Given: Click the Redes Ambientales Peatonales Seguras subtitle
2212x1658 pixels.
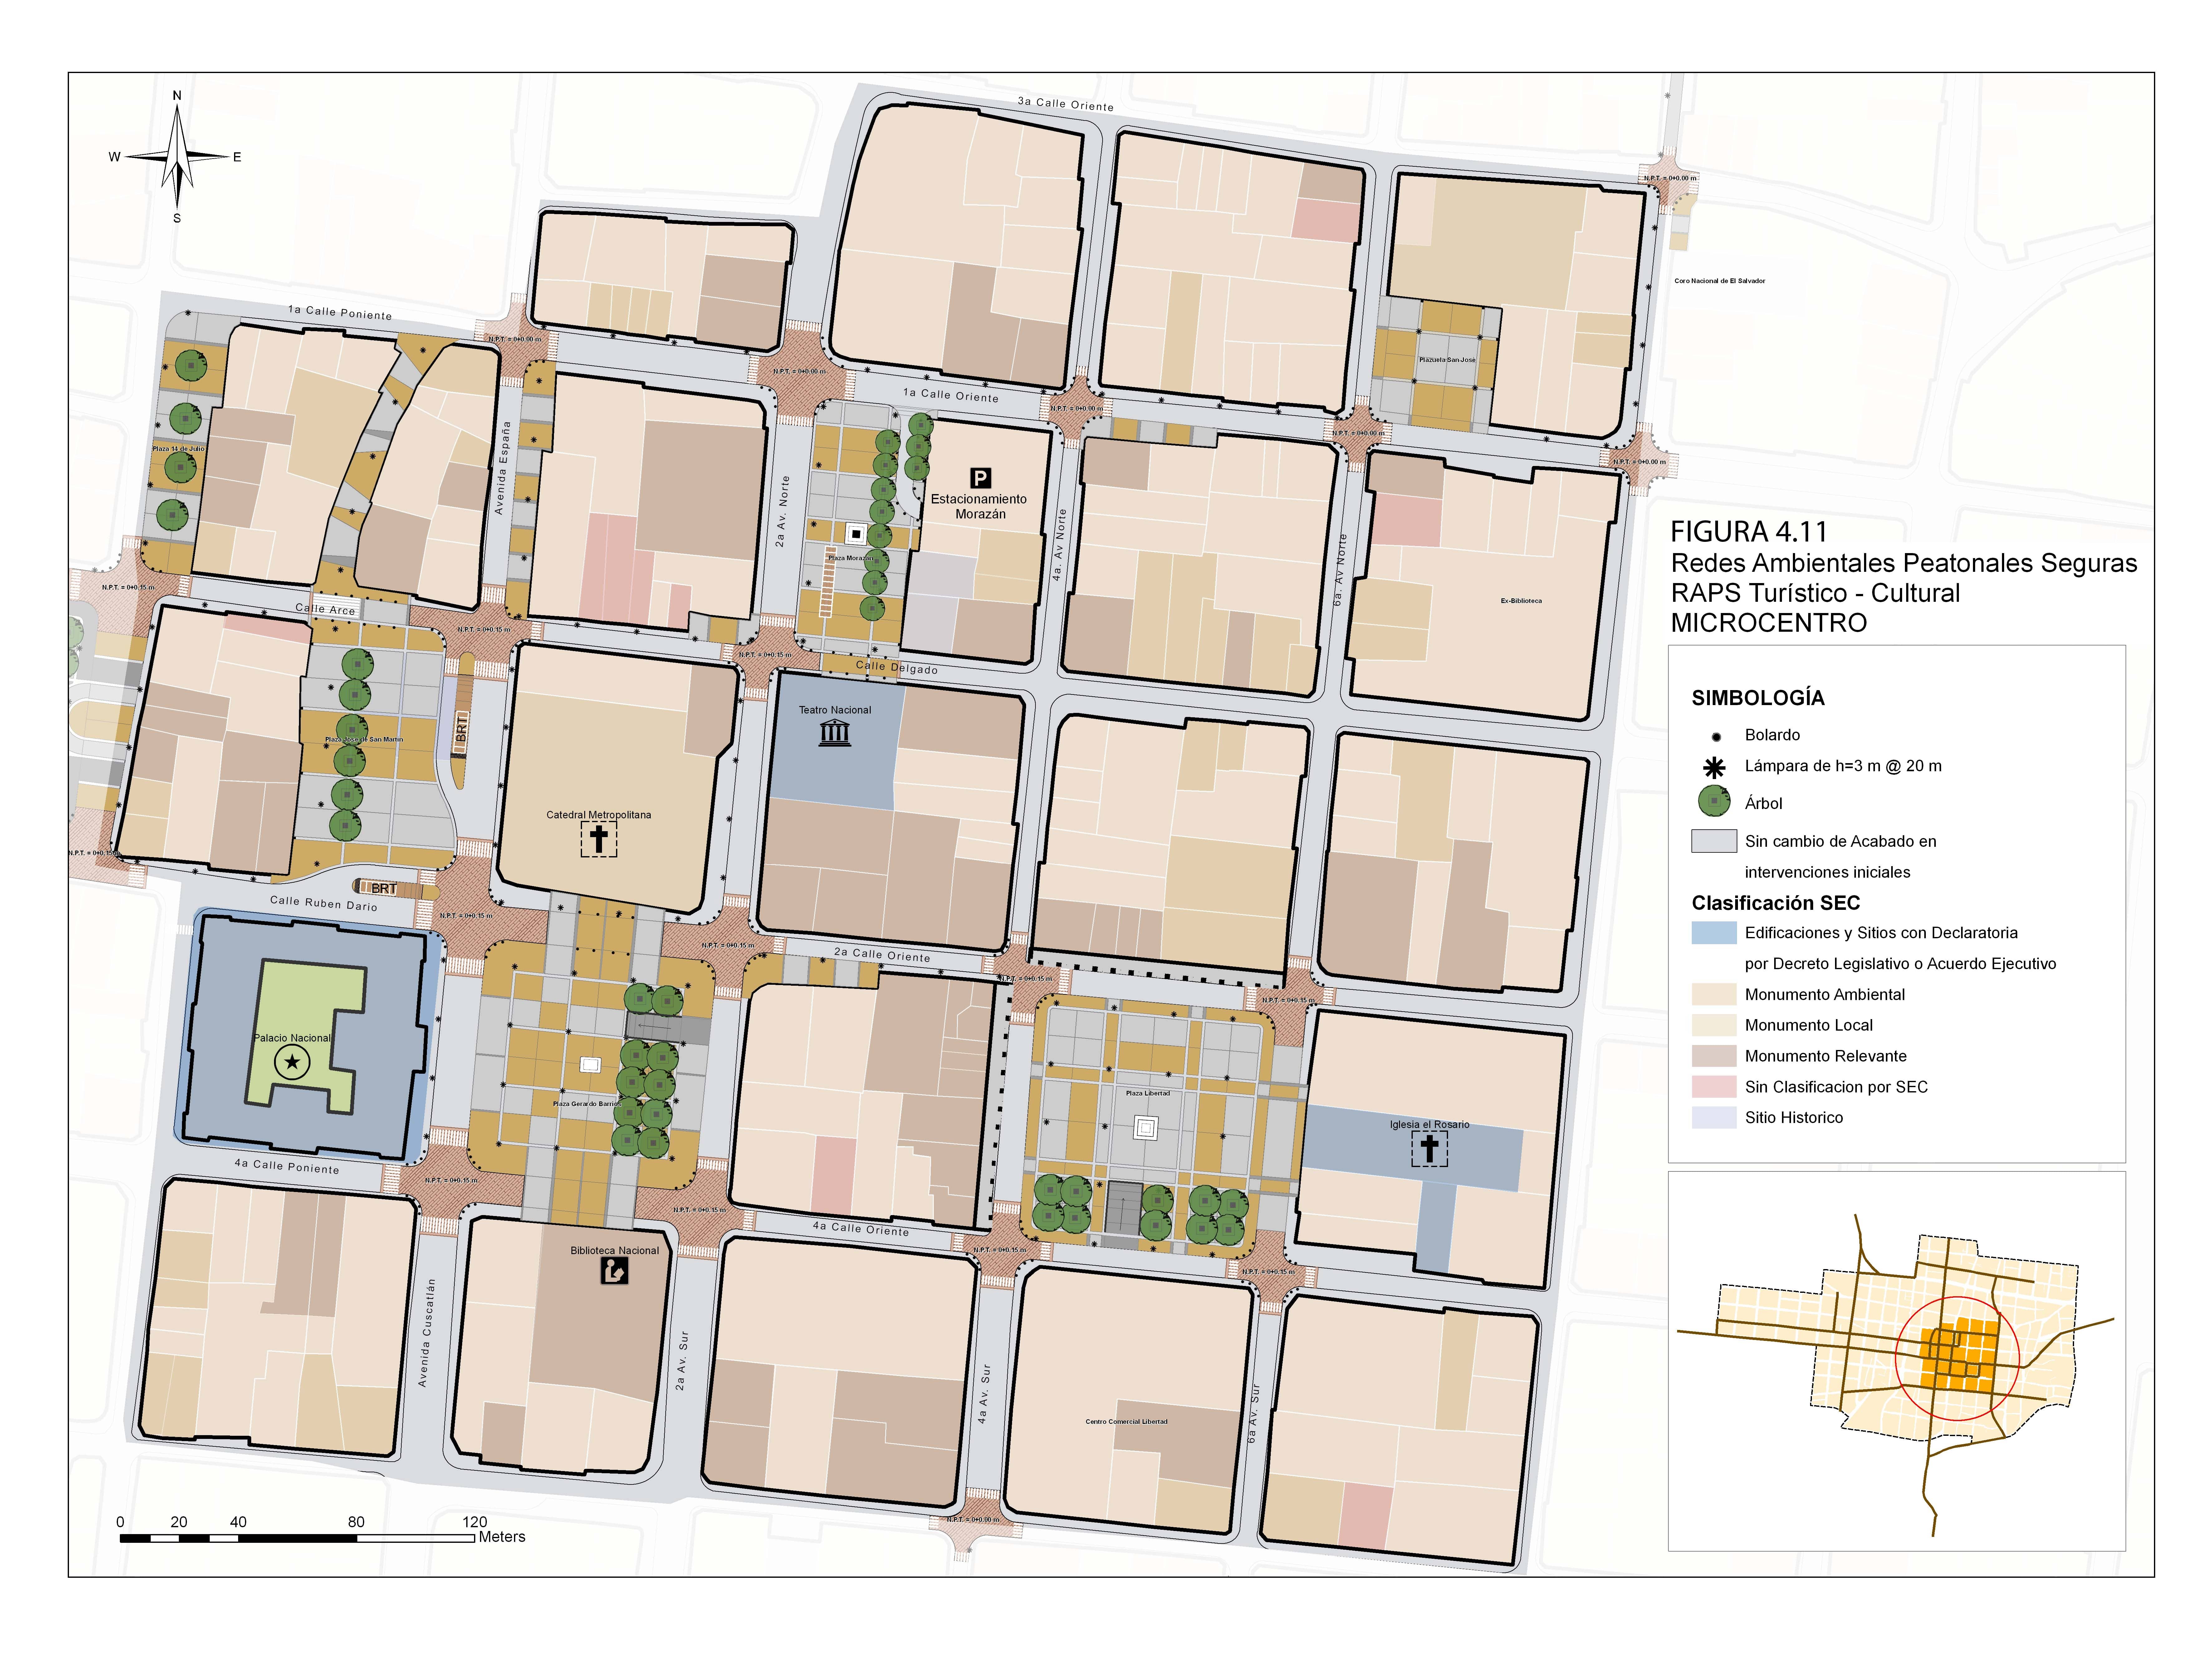Looking at the screenshot, I should click(x=1904, y=563).
